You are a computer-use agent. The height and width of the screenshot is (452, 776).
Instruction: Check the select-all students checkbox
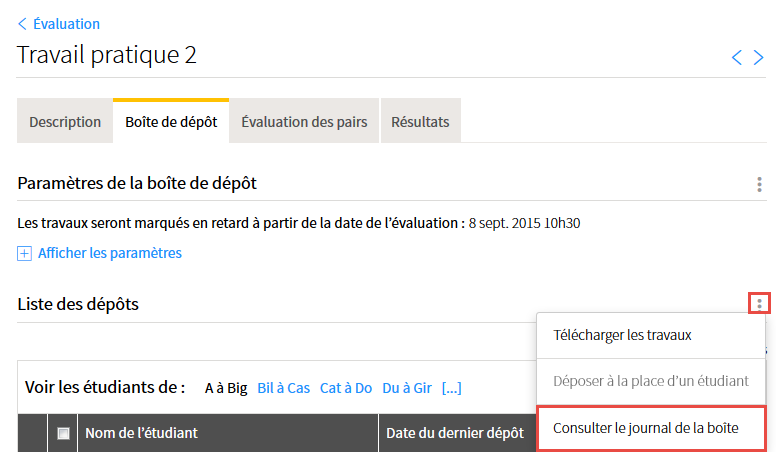coord(63,434)
